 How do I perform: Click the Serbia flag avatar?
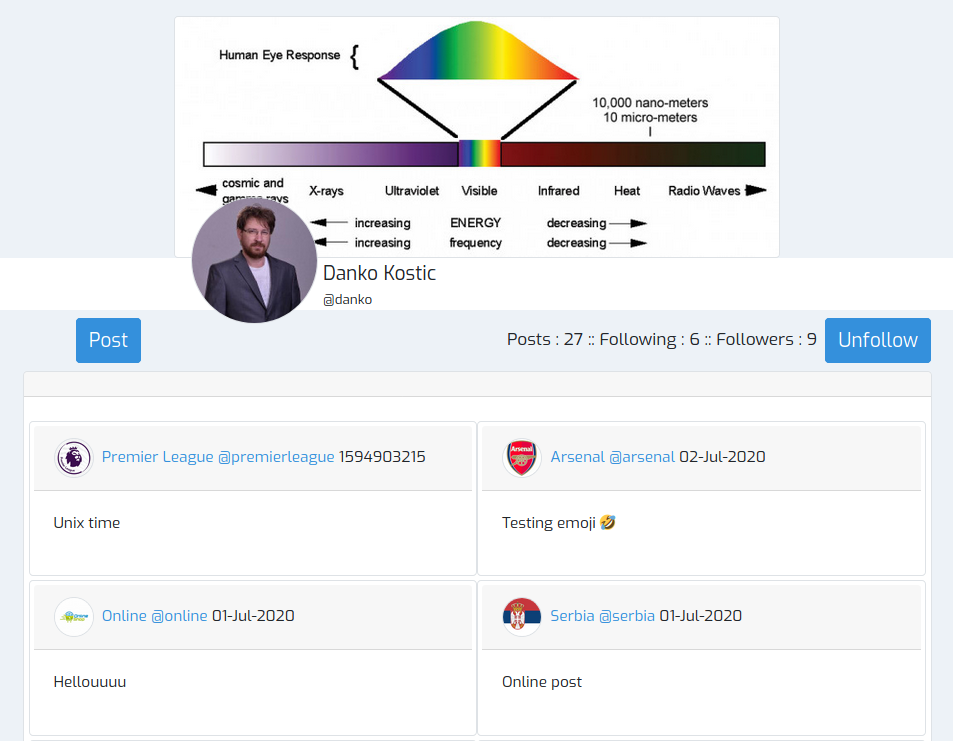coord(521,617)
